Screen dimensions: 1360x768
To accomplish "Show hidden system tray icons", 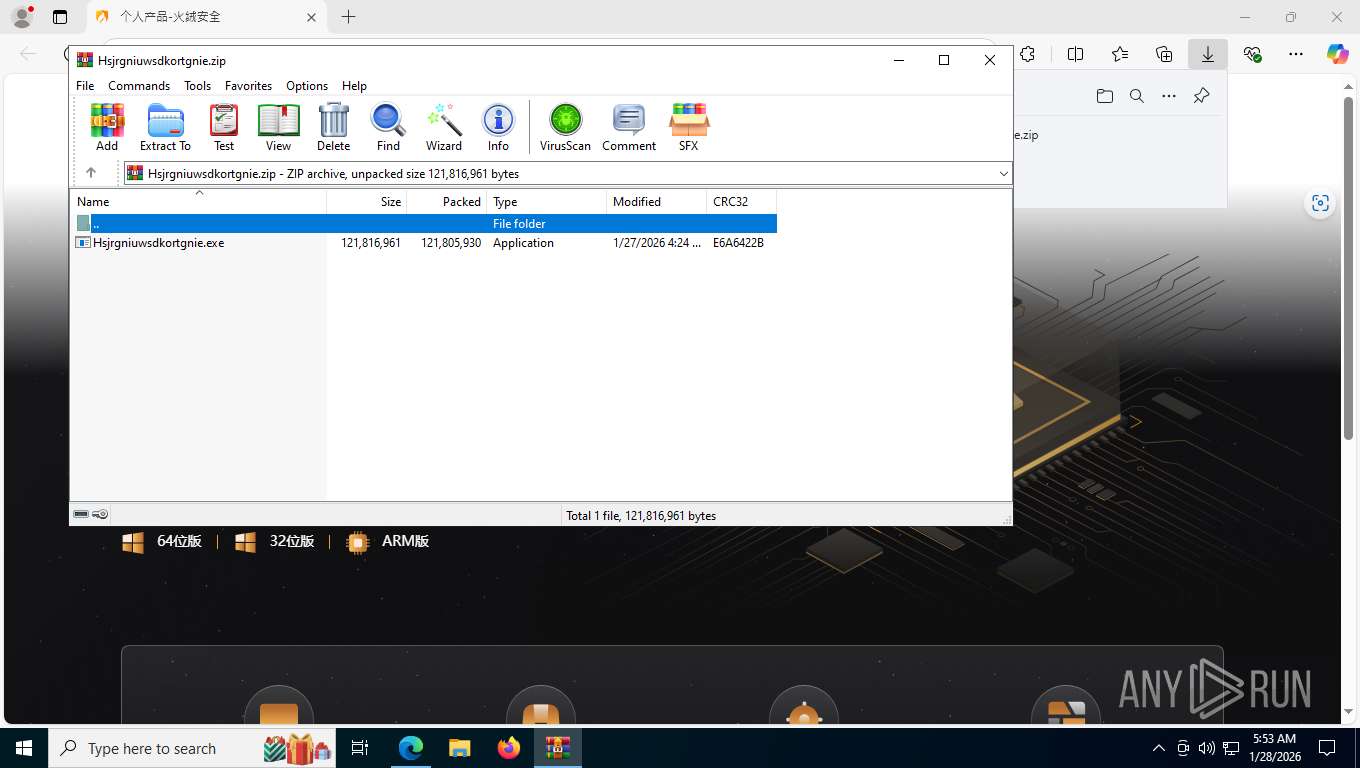I will [1159, 748].
